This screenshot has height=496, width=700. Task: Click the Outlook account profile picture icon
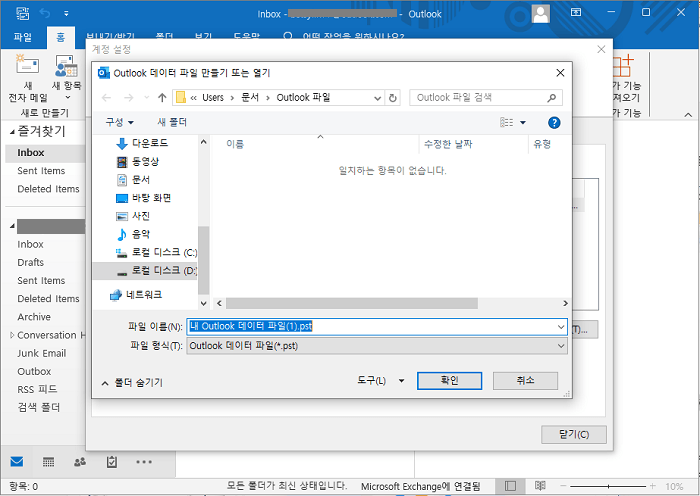click(541, 14)
